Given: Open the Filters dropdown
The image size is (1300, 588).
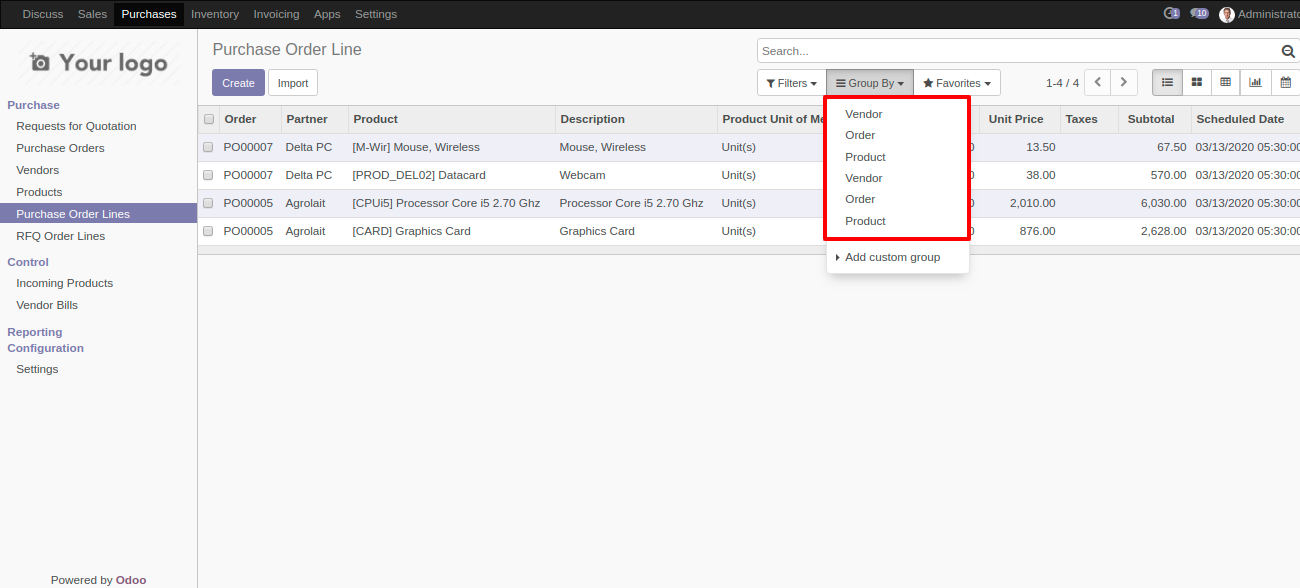Looking at the screenshot, I should 791,83.
